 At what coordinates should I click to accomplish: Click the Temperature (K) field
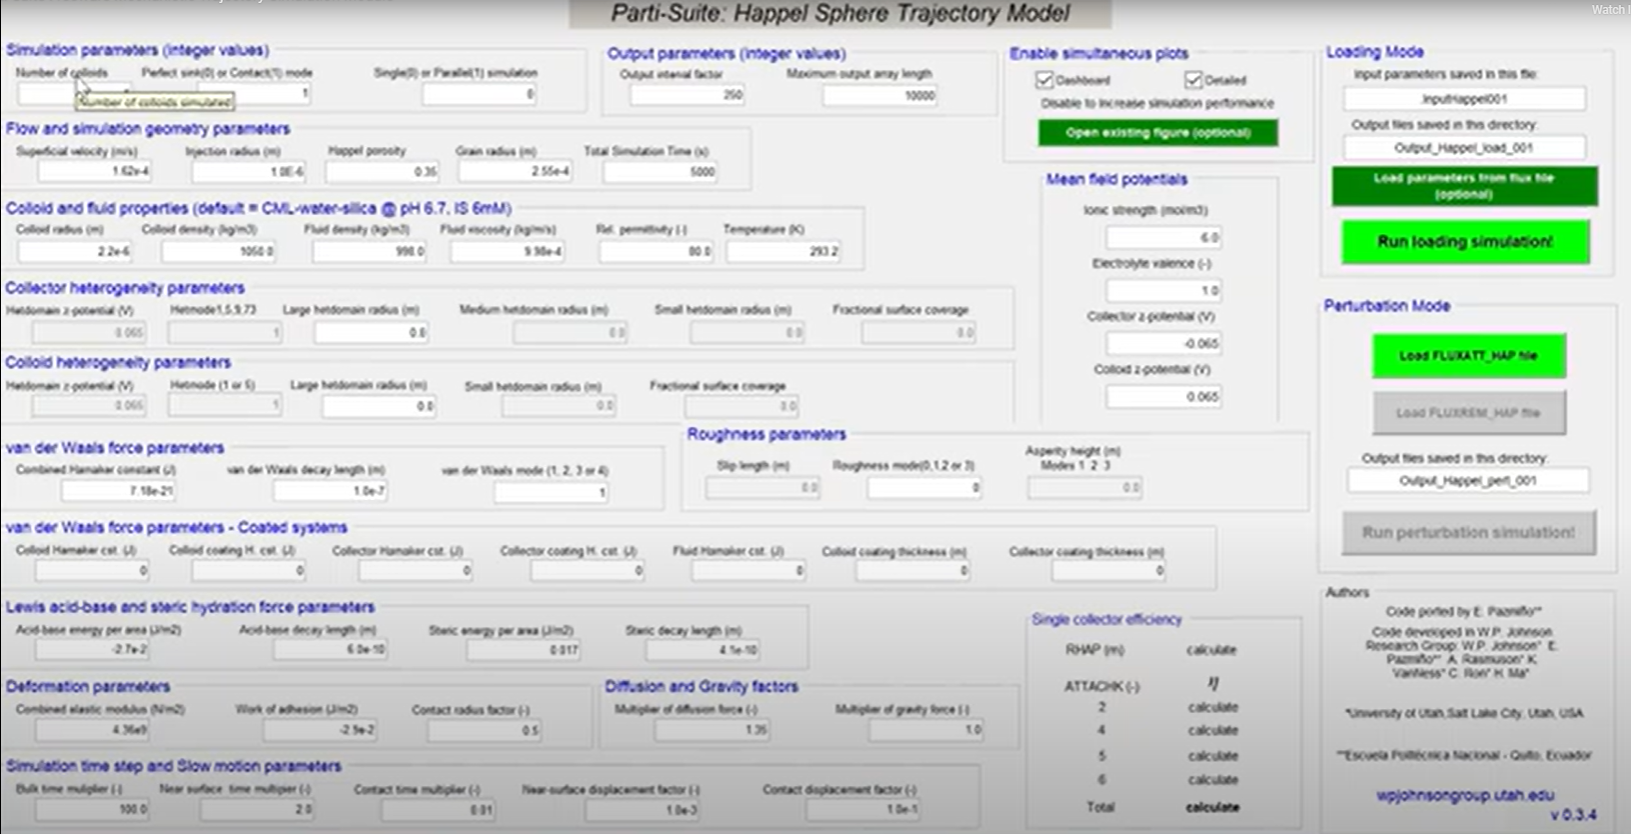(784, 252)
